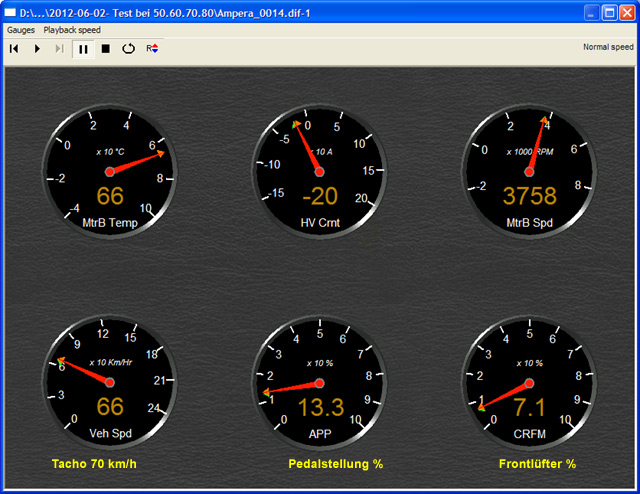Click the step forward button
The height and width of the screenshot is (494, 640).
pos(59,48)
